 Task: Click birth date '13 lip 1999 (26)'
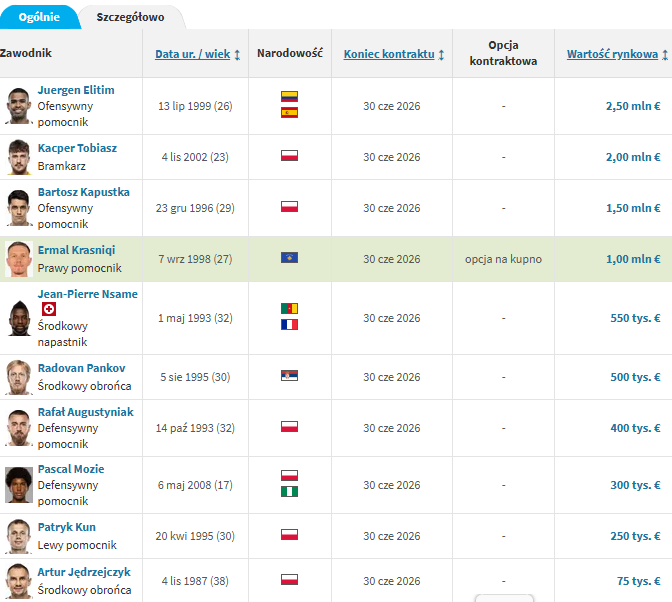195,106
